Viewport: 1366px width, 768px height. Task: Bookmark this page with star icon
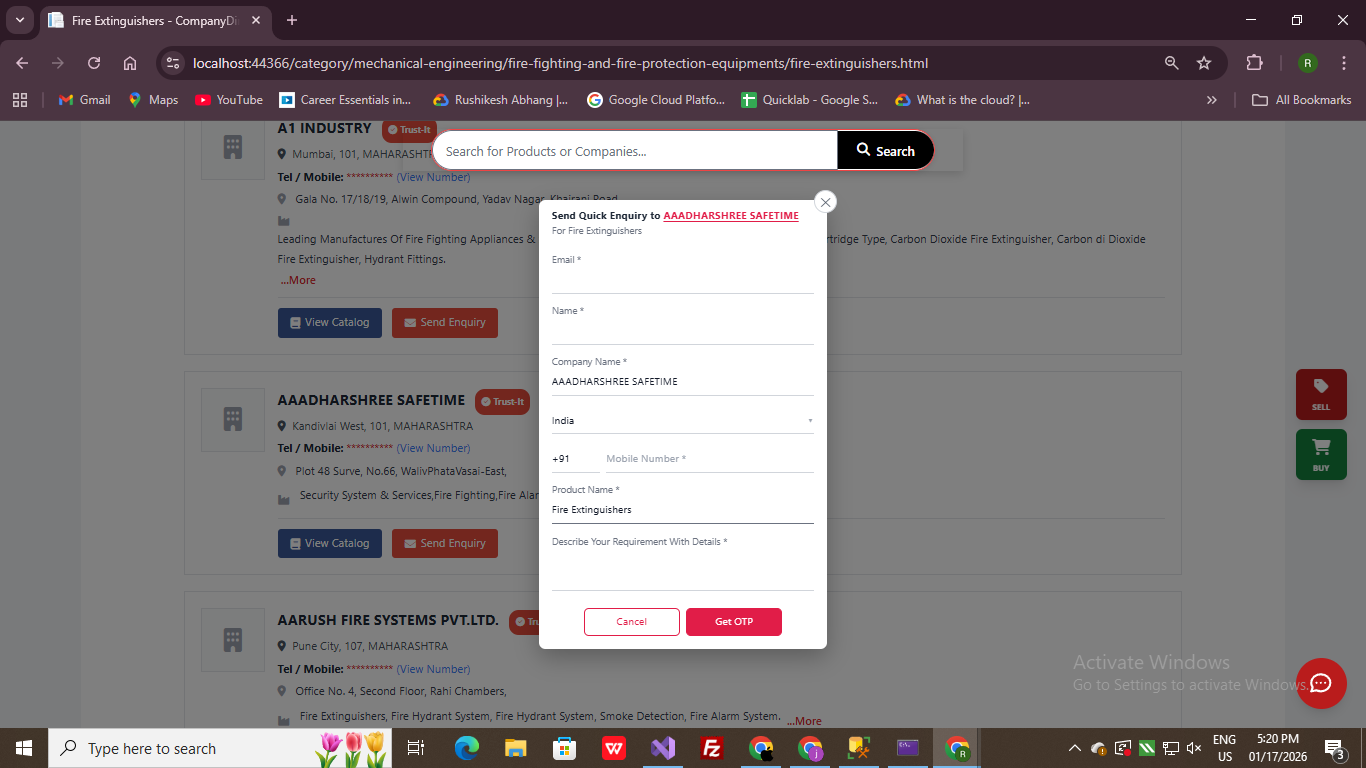(1204, 63)
